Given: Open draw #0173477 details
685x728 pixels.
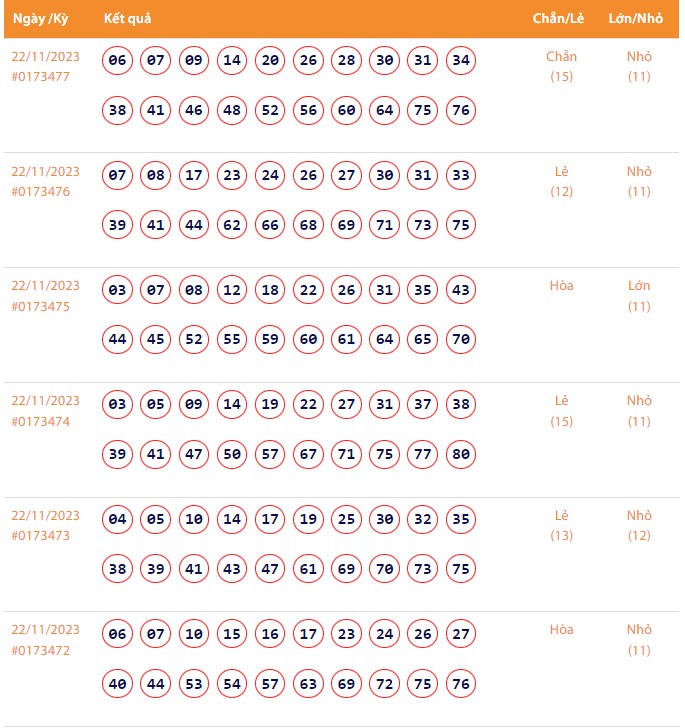Looking at the screenshot, I should click(41, 76).
